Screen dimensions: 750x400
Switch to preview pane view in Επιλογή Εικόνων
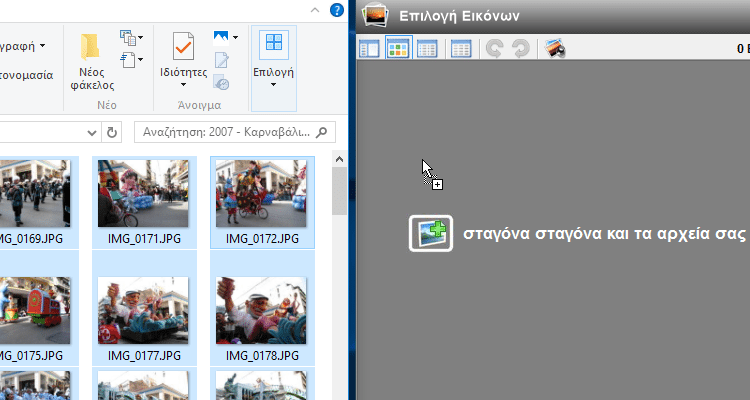point(369,49)
